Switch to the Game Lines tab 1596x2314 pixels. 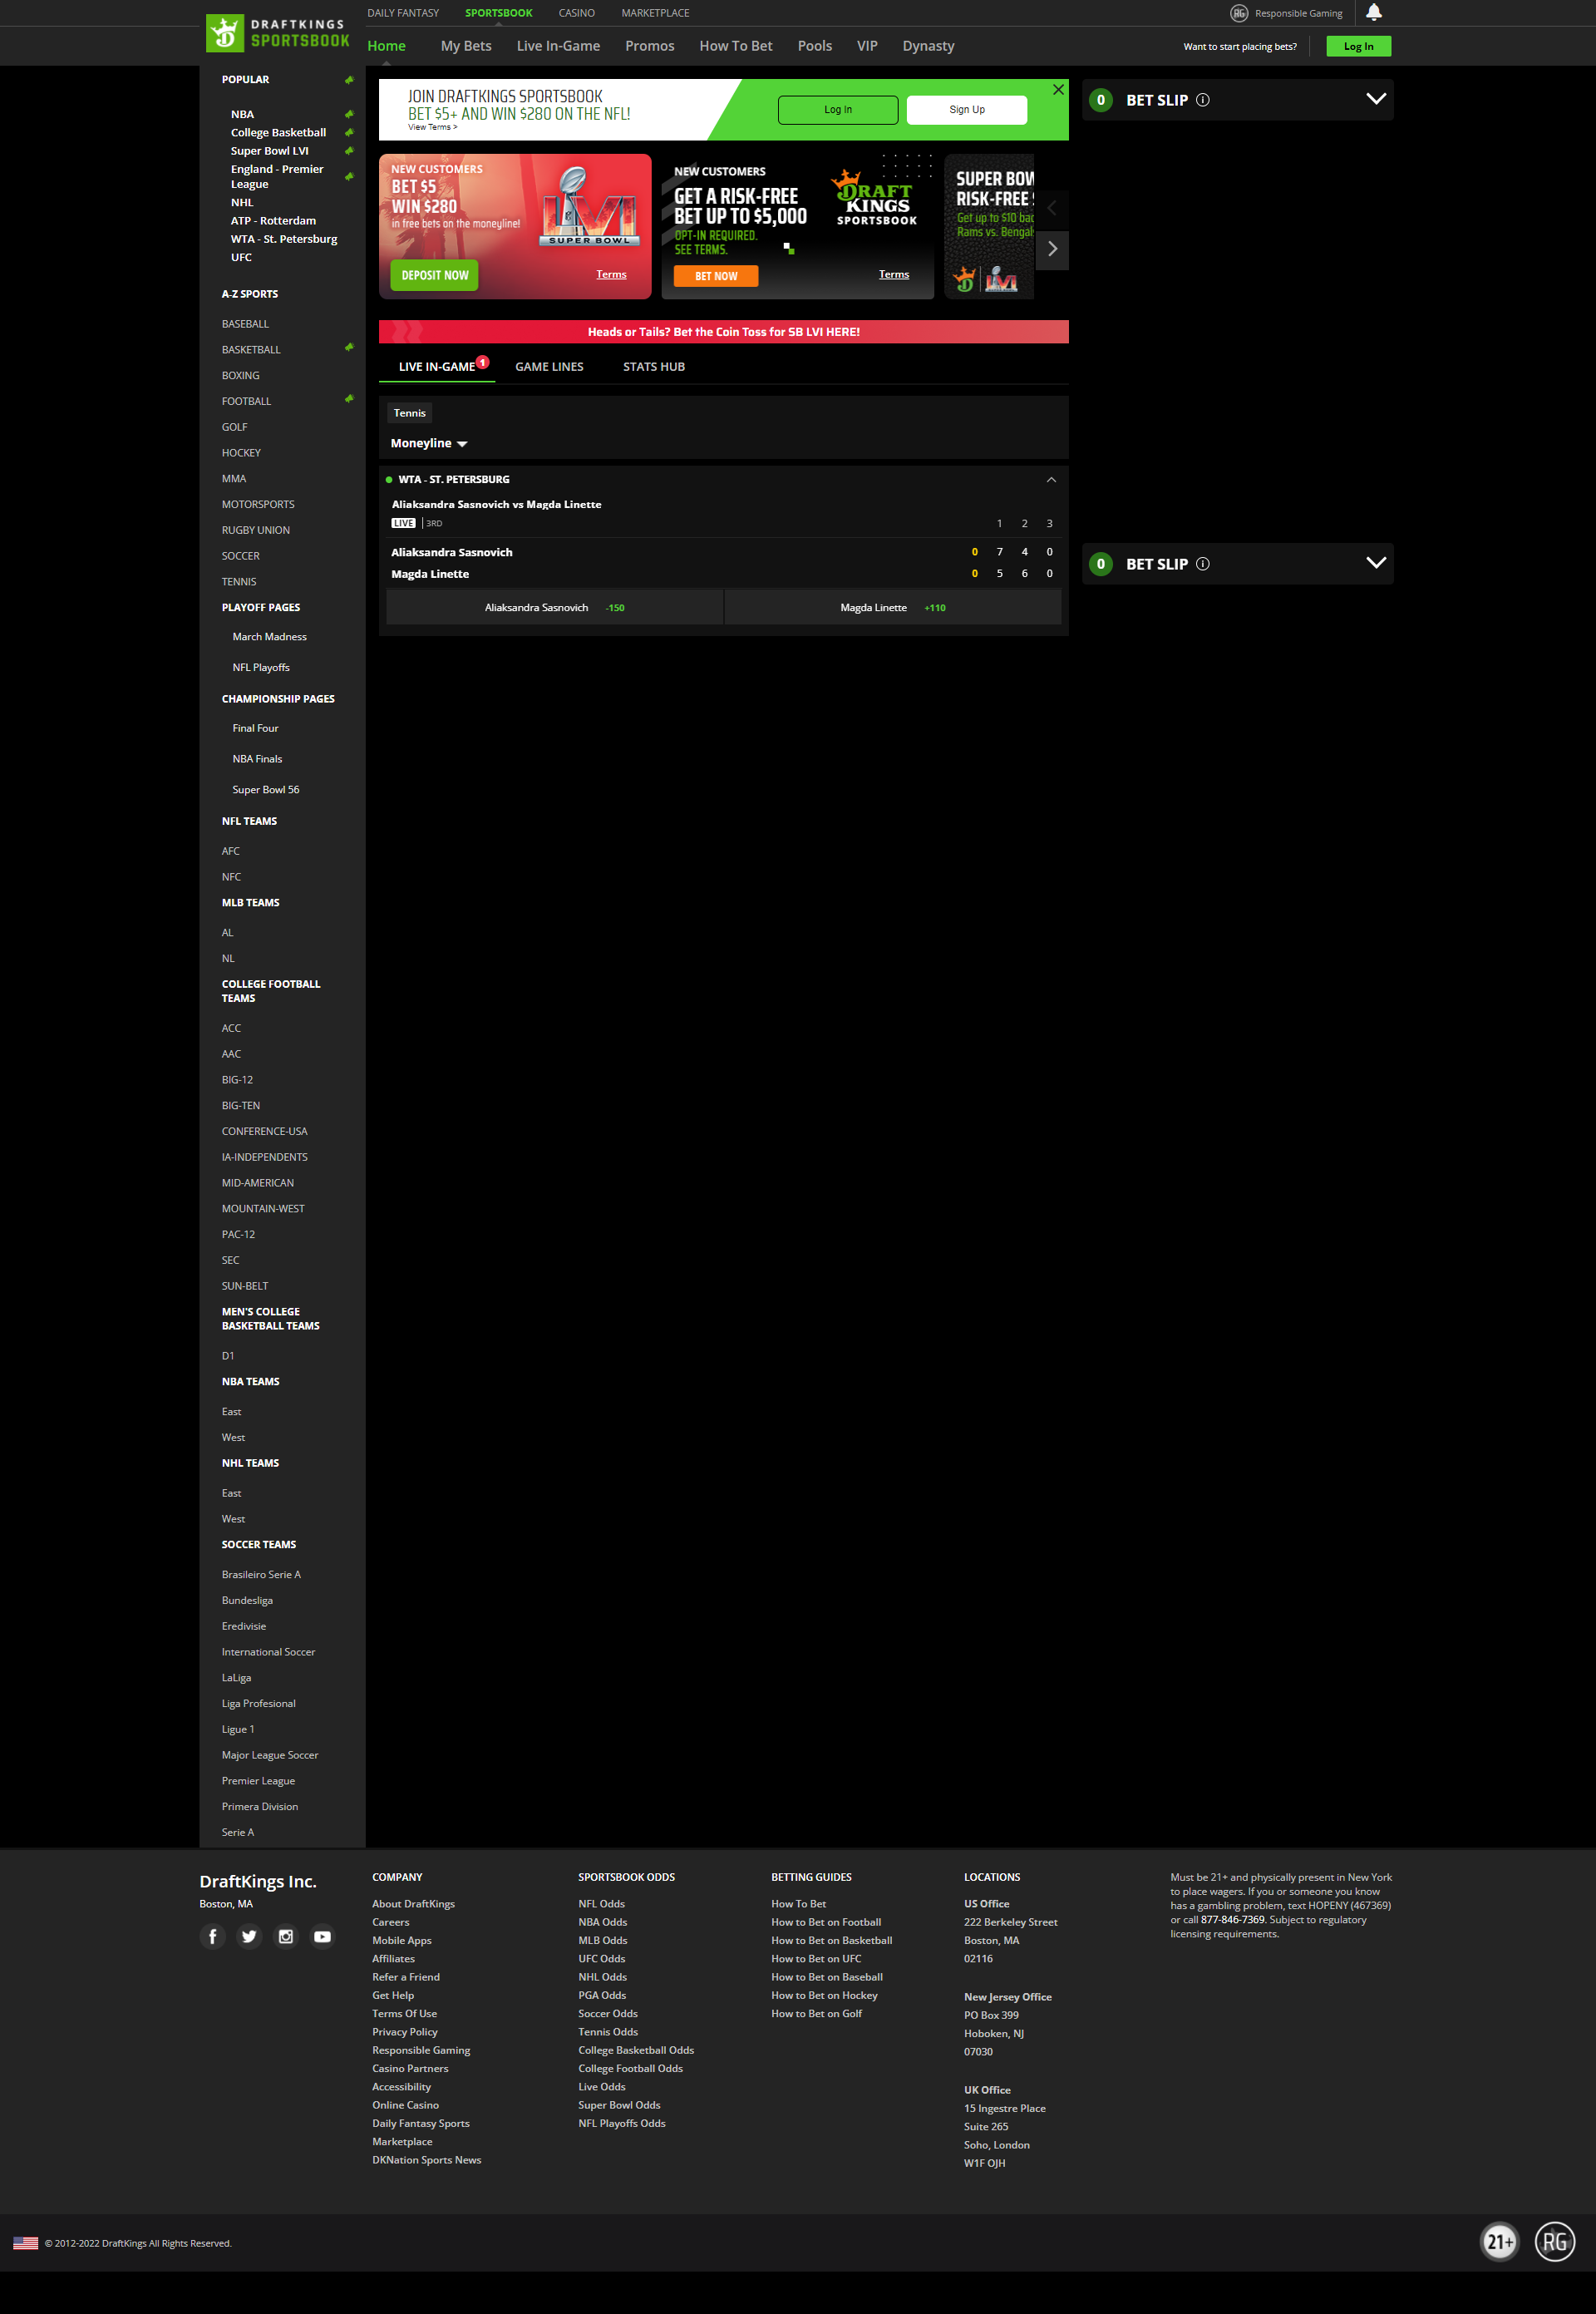click(549, 367)
